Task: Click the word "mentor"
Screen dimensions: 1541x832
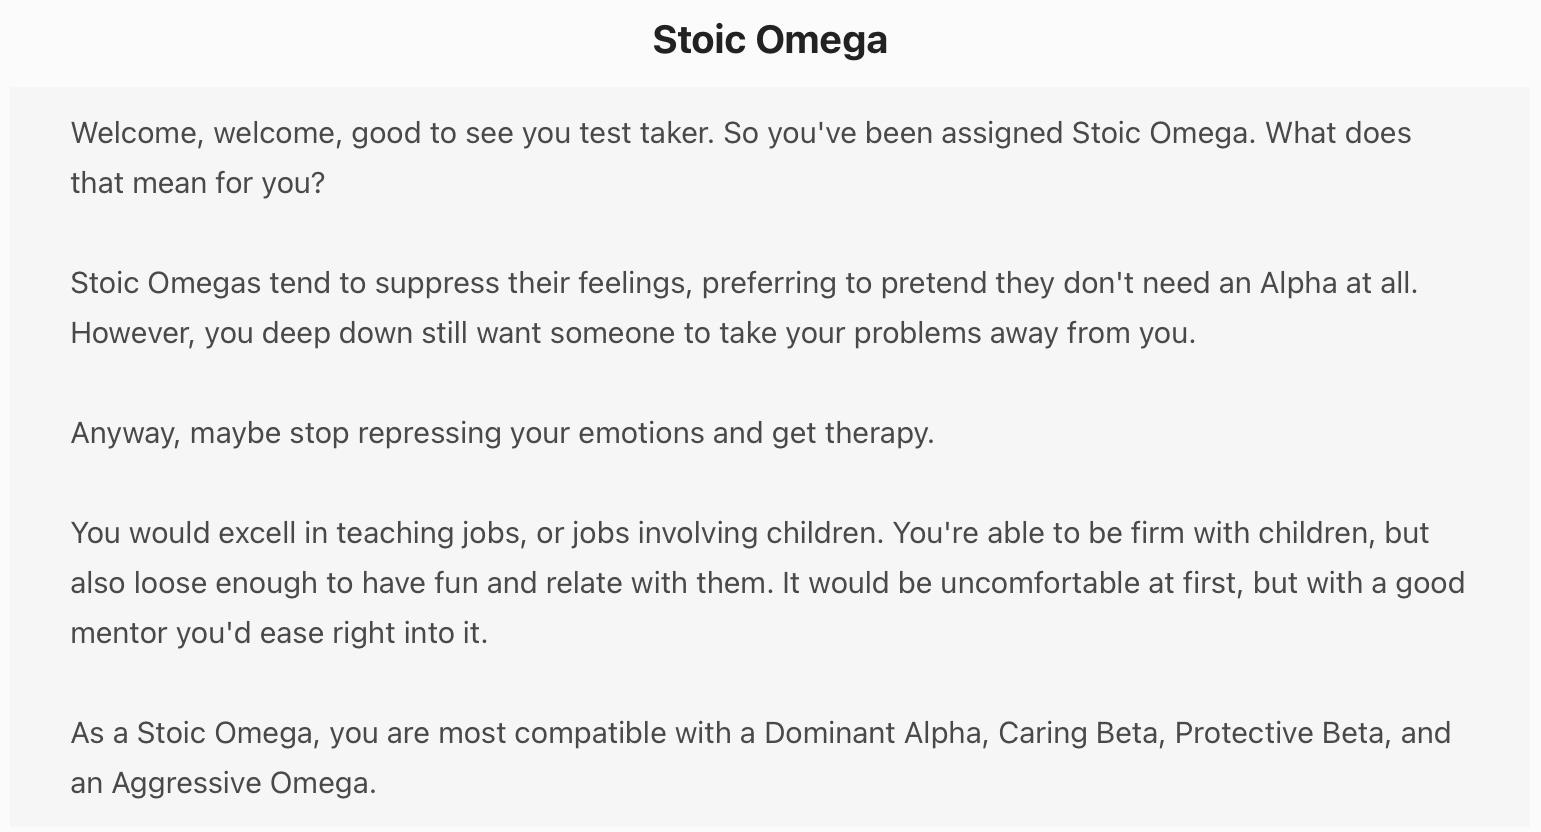Action: click(x=119, y=633)
